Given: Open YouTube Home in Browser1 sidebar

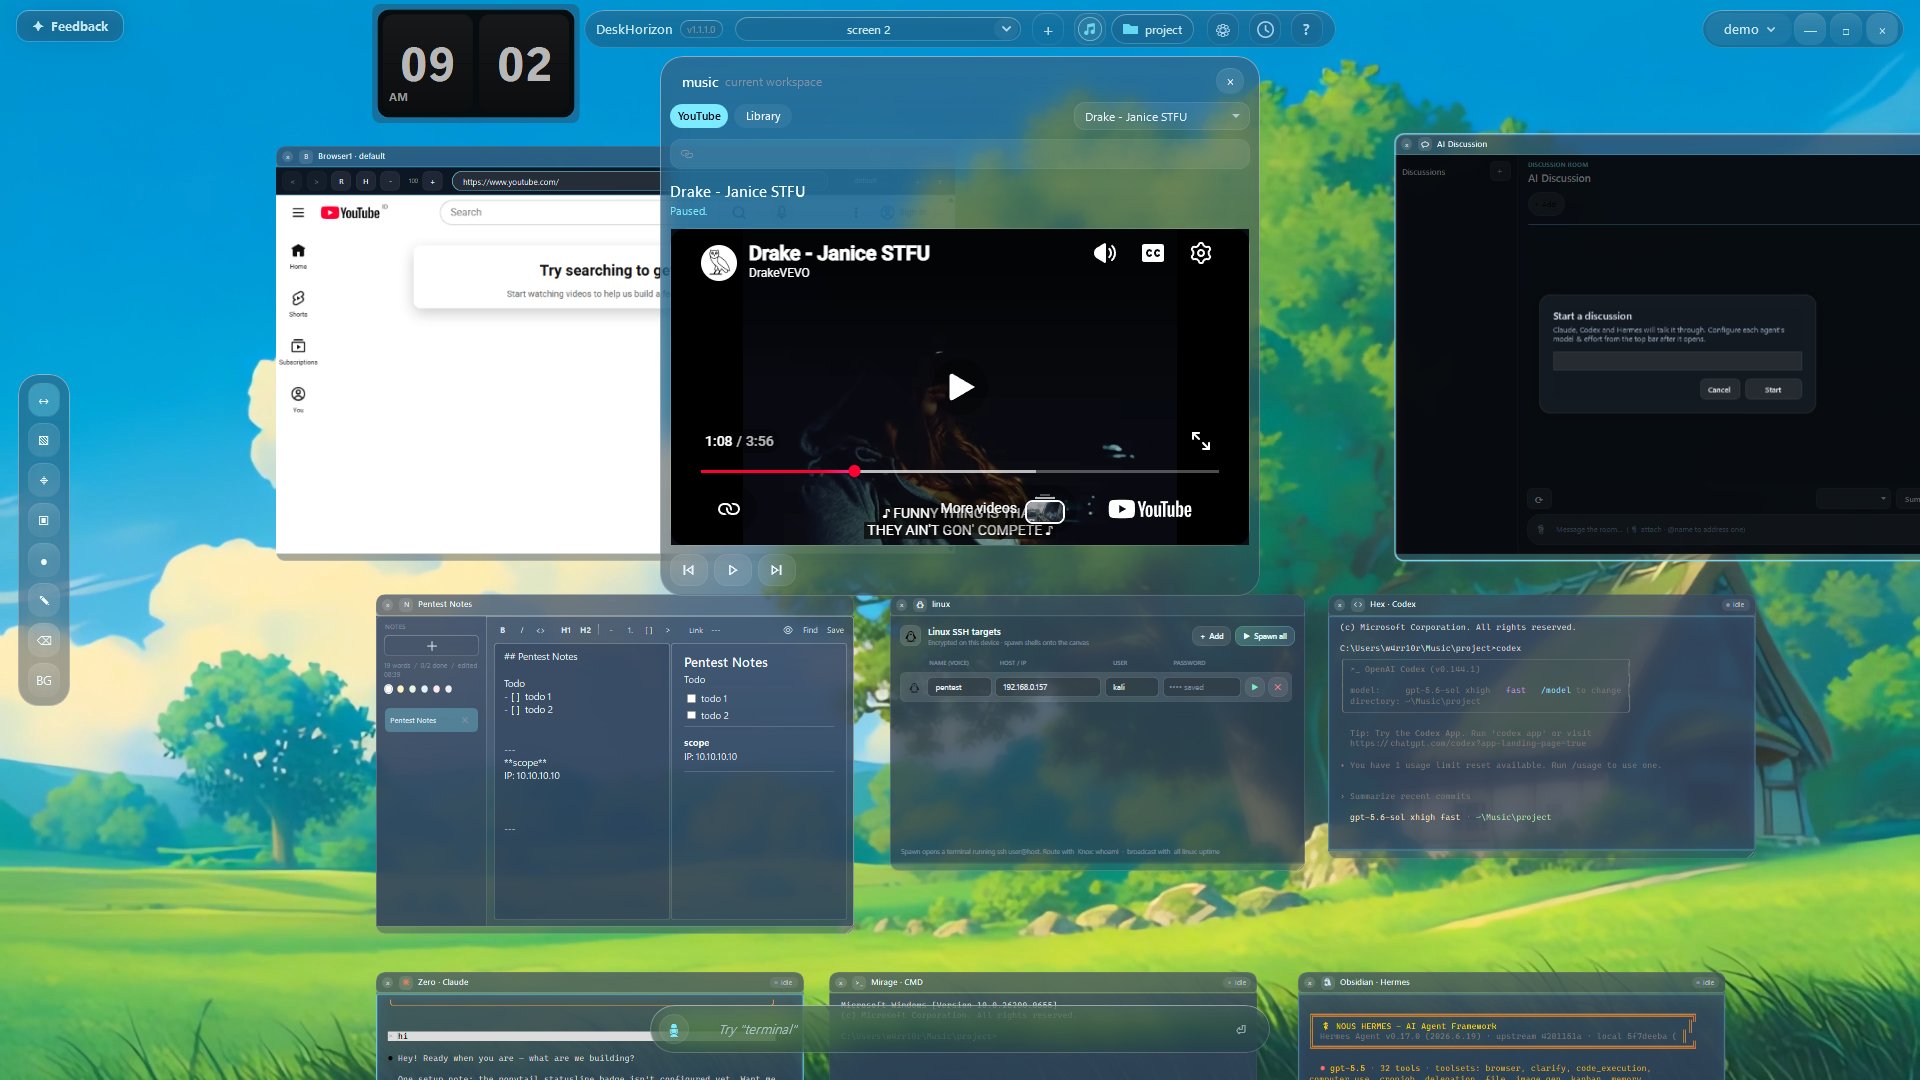Looking at the screenshot, I should tap(298, 256).
